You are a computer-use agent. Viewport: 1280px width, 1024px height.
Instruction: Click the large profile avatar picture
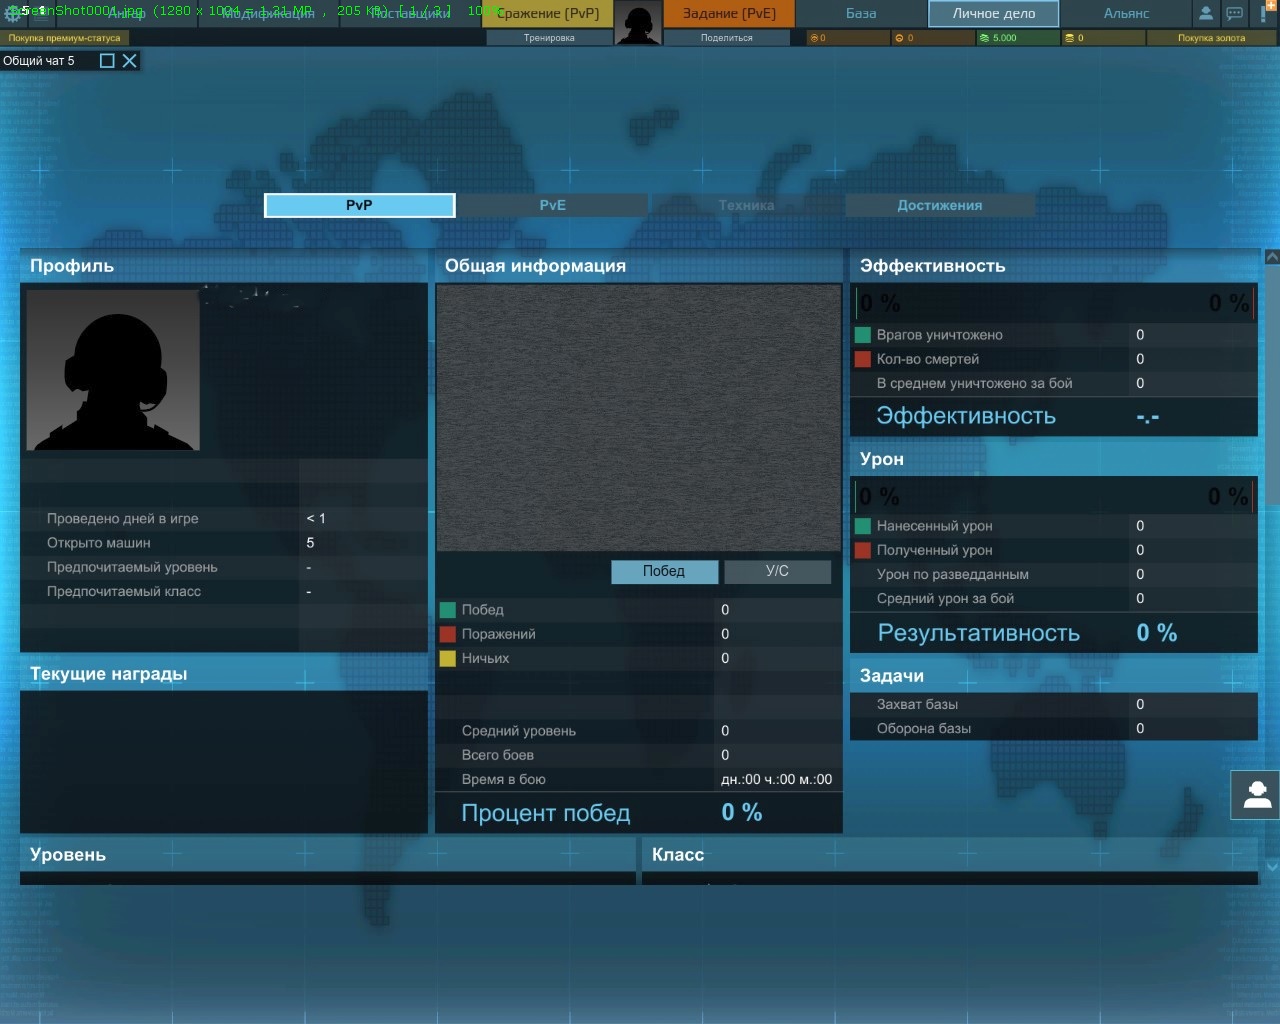113,370
